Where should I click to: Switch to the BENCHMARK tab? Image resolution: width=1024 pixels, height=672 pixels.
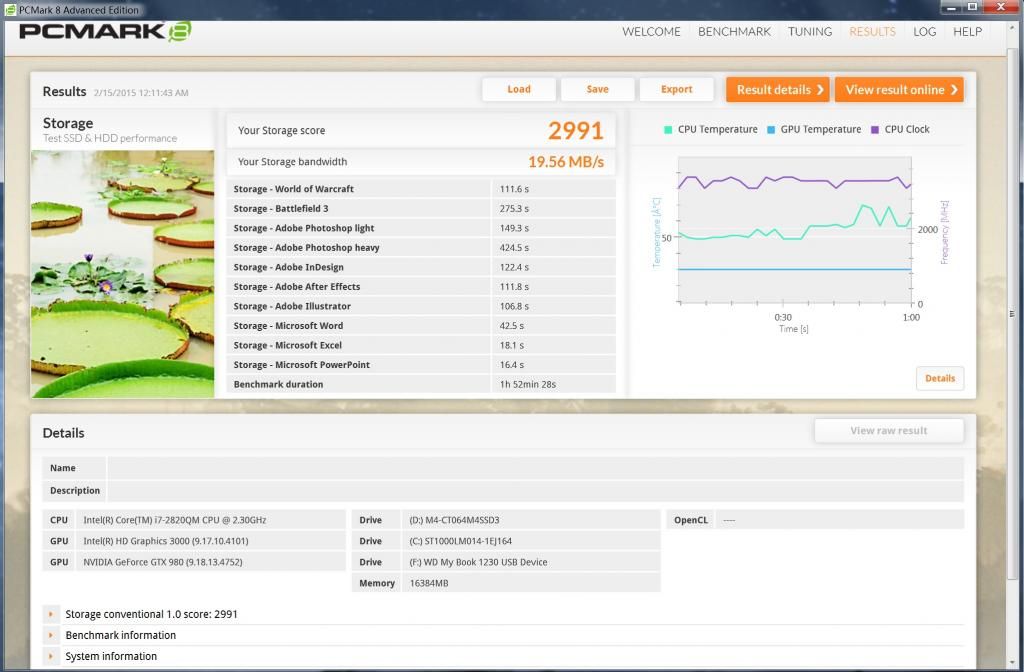point(734,31)
